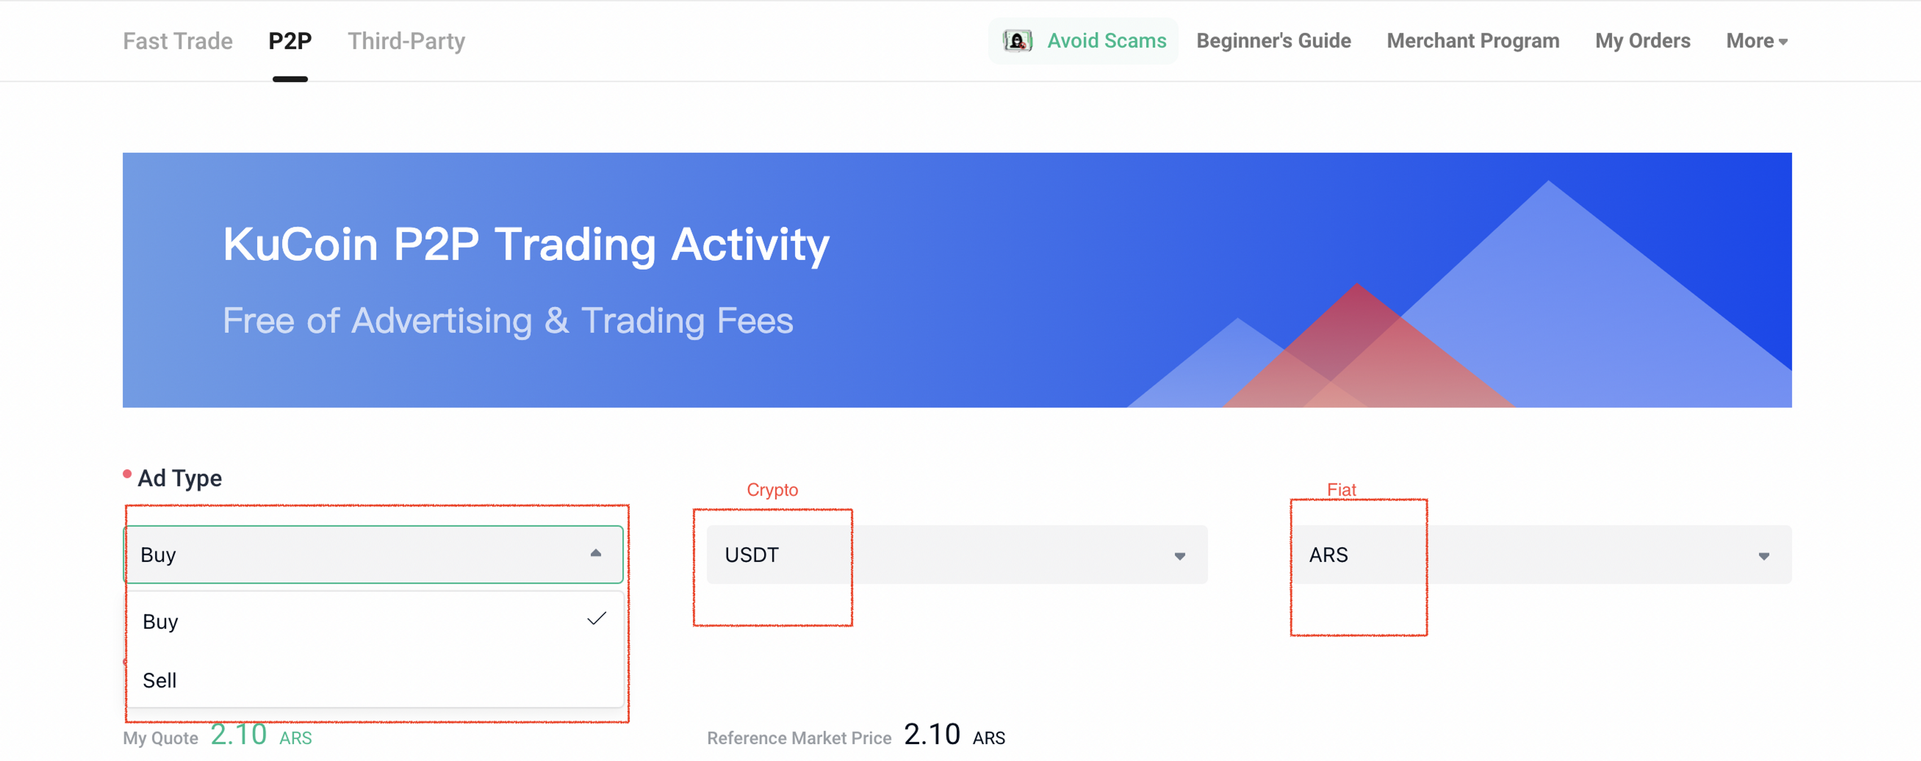Switch to Third-Party tab
The width and height of the screenshot is (1921, 761).
406,41
